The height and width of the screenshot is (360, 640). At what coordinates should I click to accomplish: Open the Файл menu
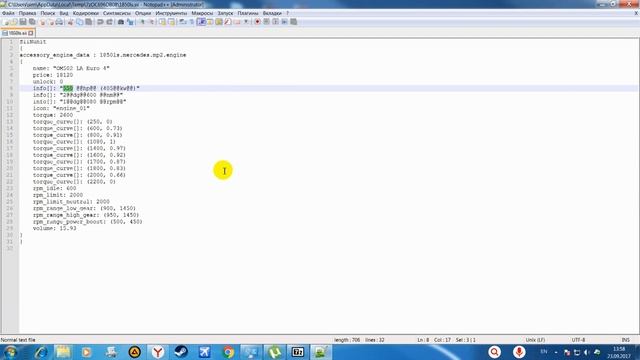[8, 13]
